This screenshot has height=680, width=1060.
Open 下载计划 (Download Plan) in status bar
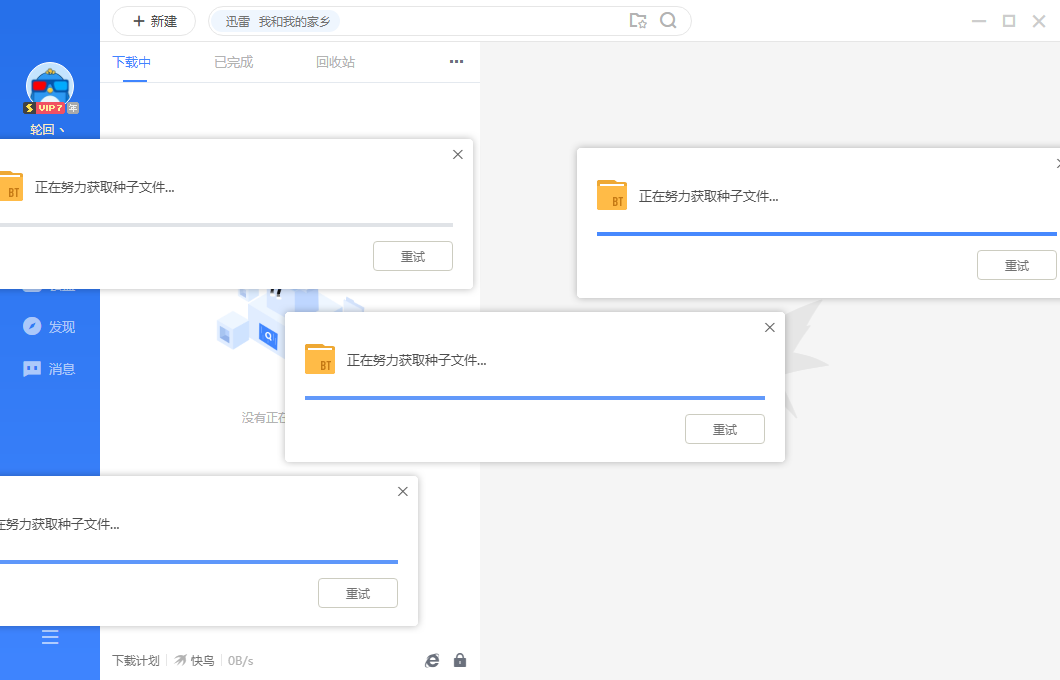[136, 660]
